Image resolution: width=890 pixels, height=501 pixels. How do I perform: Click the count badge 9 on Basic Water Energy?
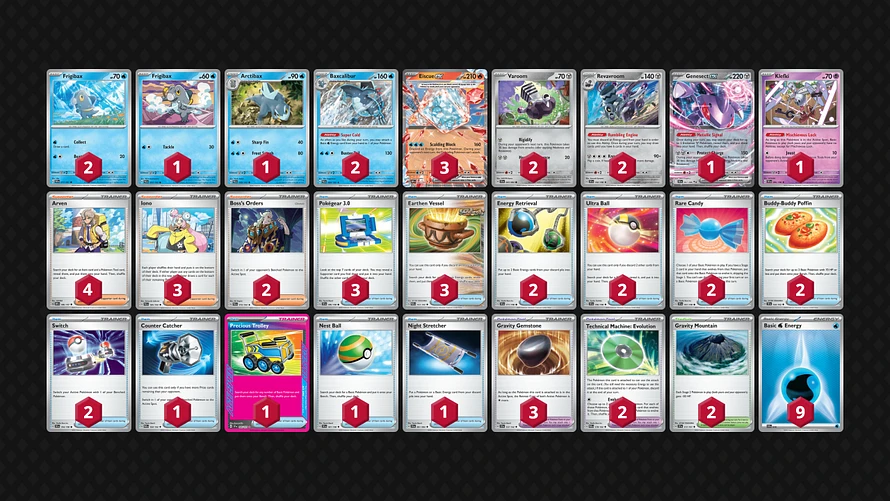(x=800, y=412)
